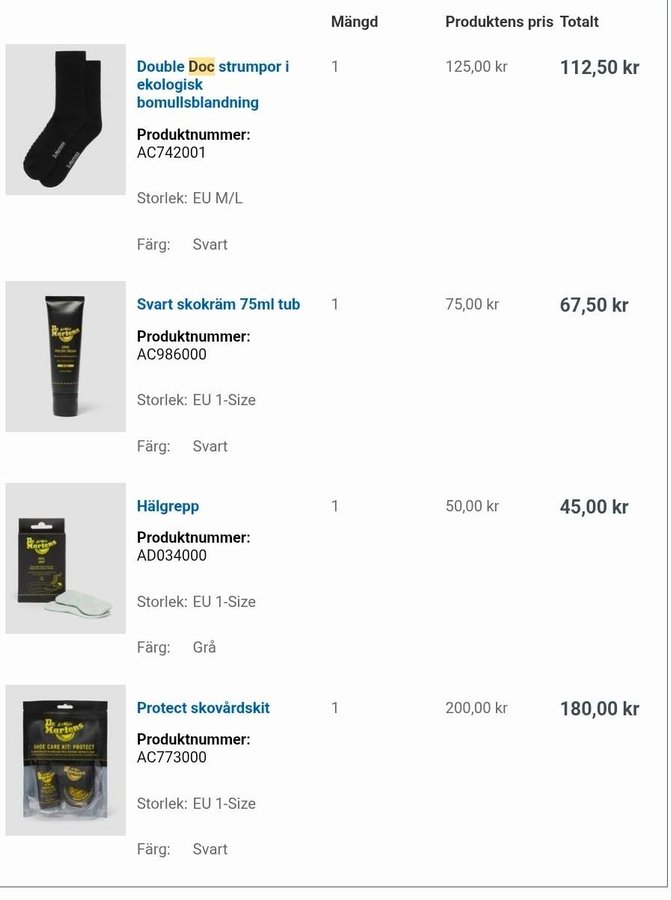Open the Protect skovårdskit product link
This screenshot has height=900, width=671.
click(203, 708)
